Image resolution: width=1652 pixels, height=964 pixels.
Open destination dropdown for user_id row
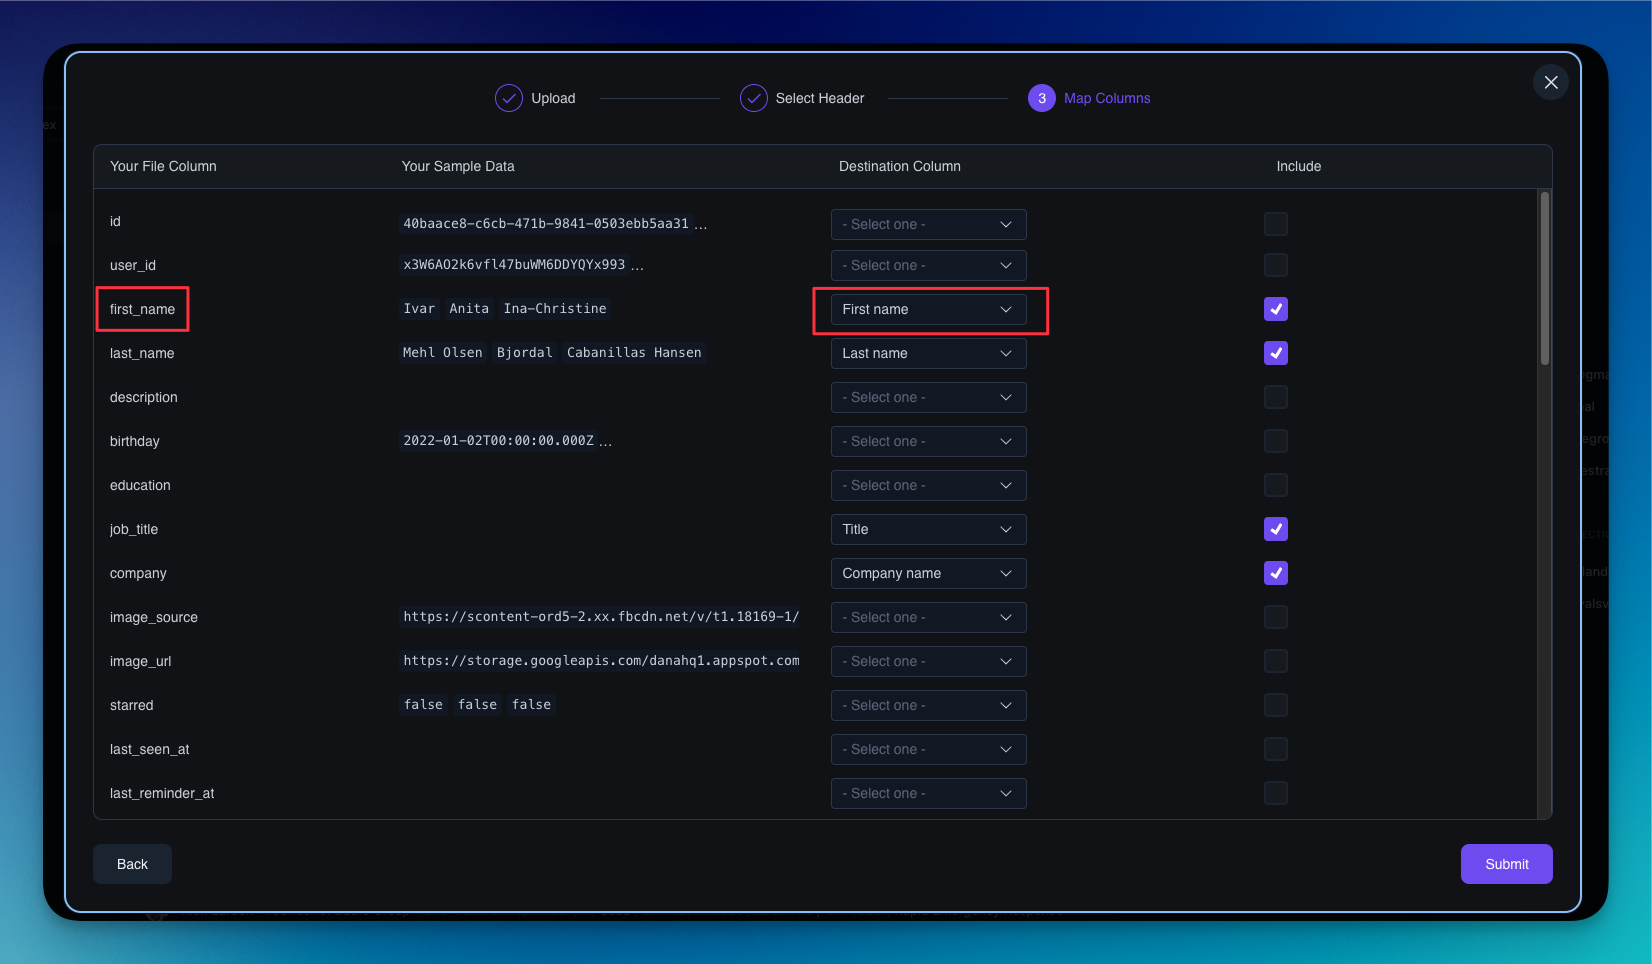click(x=929, y=265)
